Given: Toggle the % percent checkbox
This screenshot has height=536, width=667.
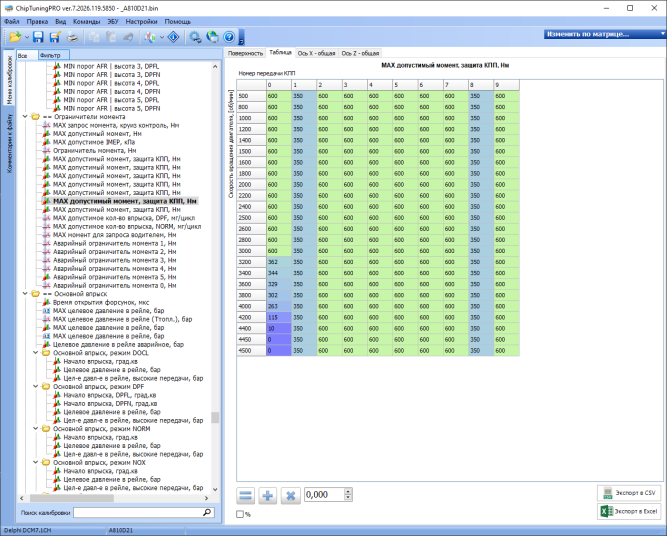Looking at the screenshot, I should (240, 514).
